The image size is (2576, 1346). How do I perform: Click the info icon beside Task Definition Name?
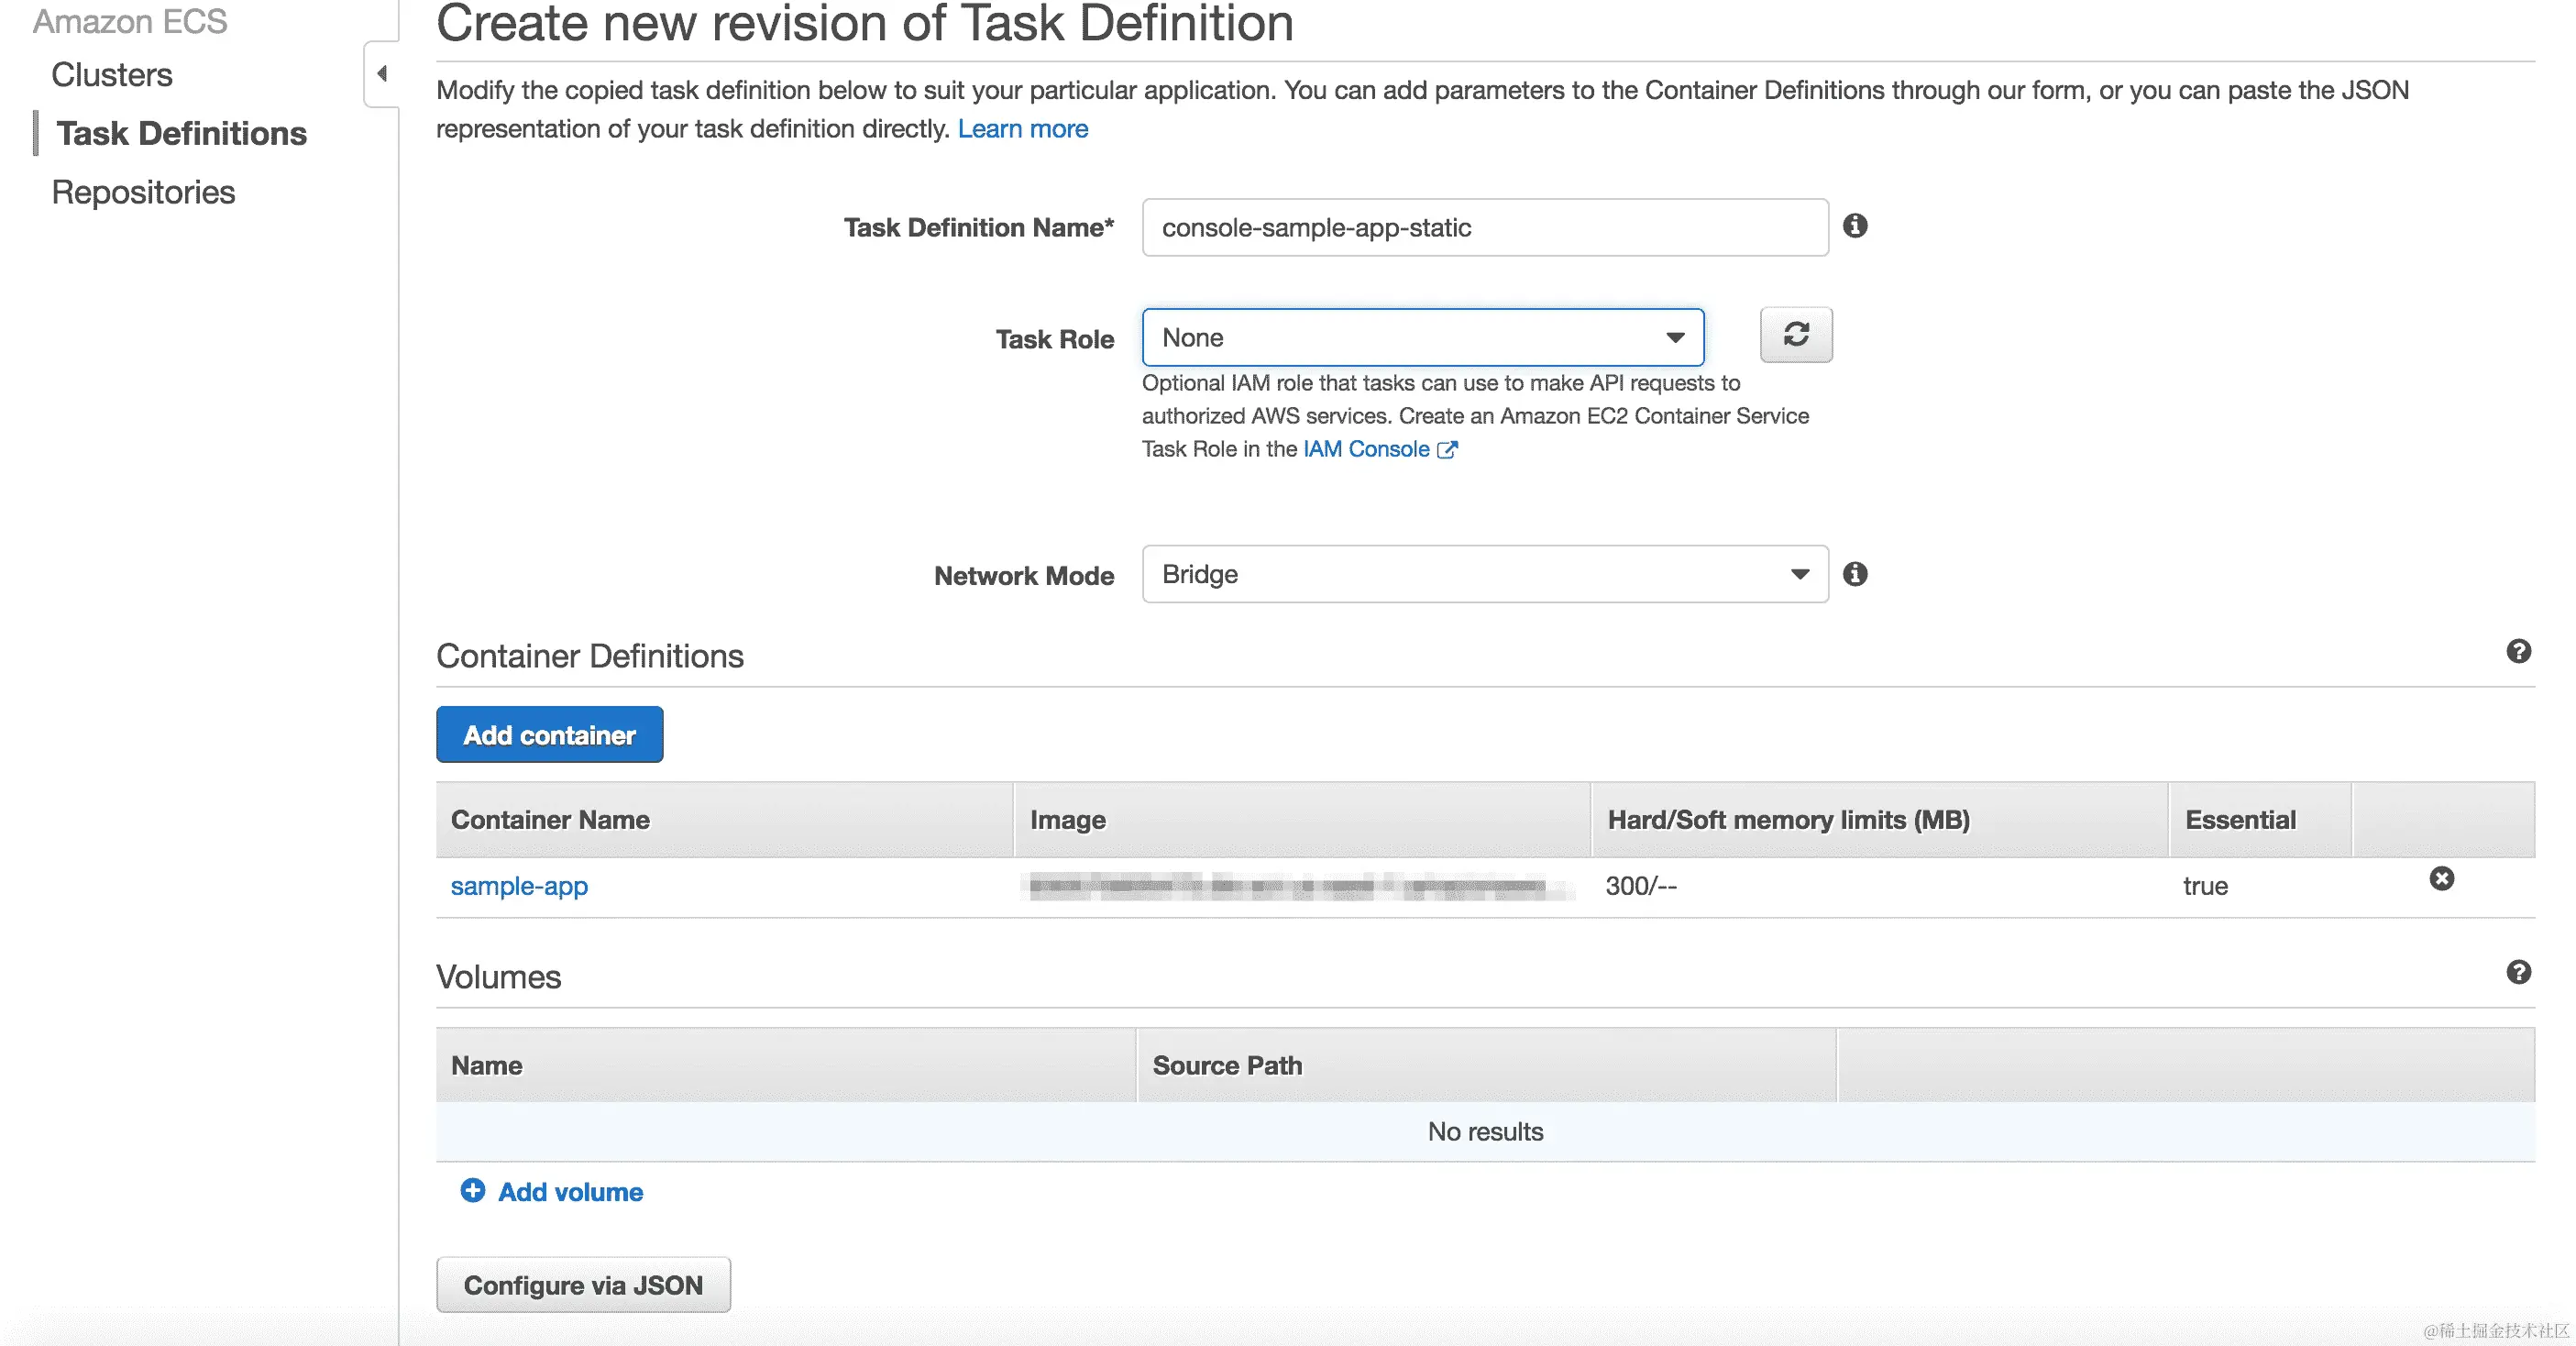coord(1857,227)
